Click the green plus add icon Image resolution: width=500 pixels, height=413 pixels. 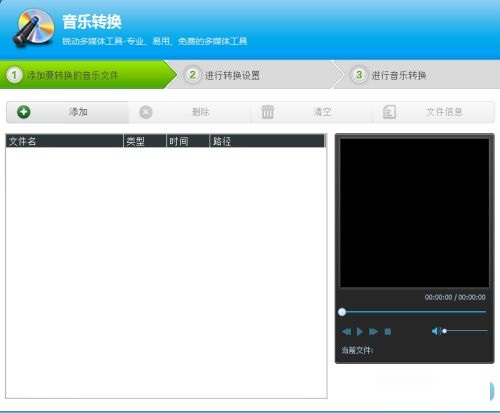(24, 112)
